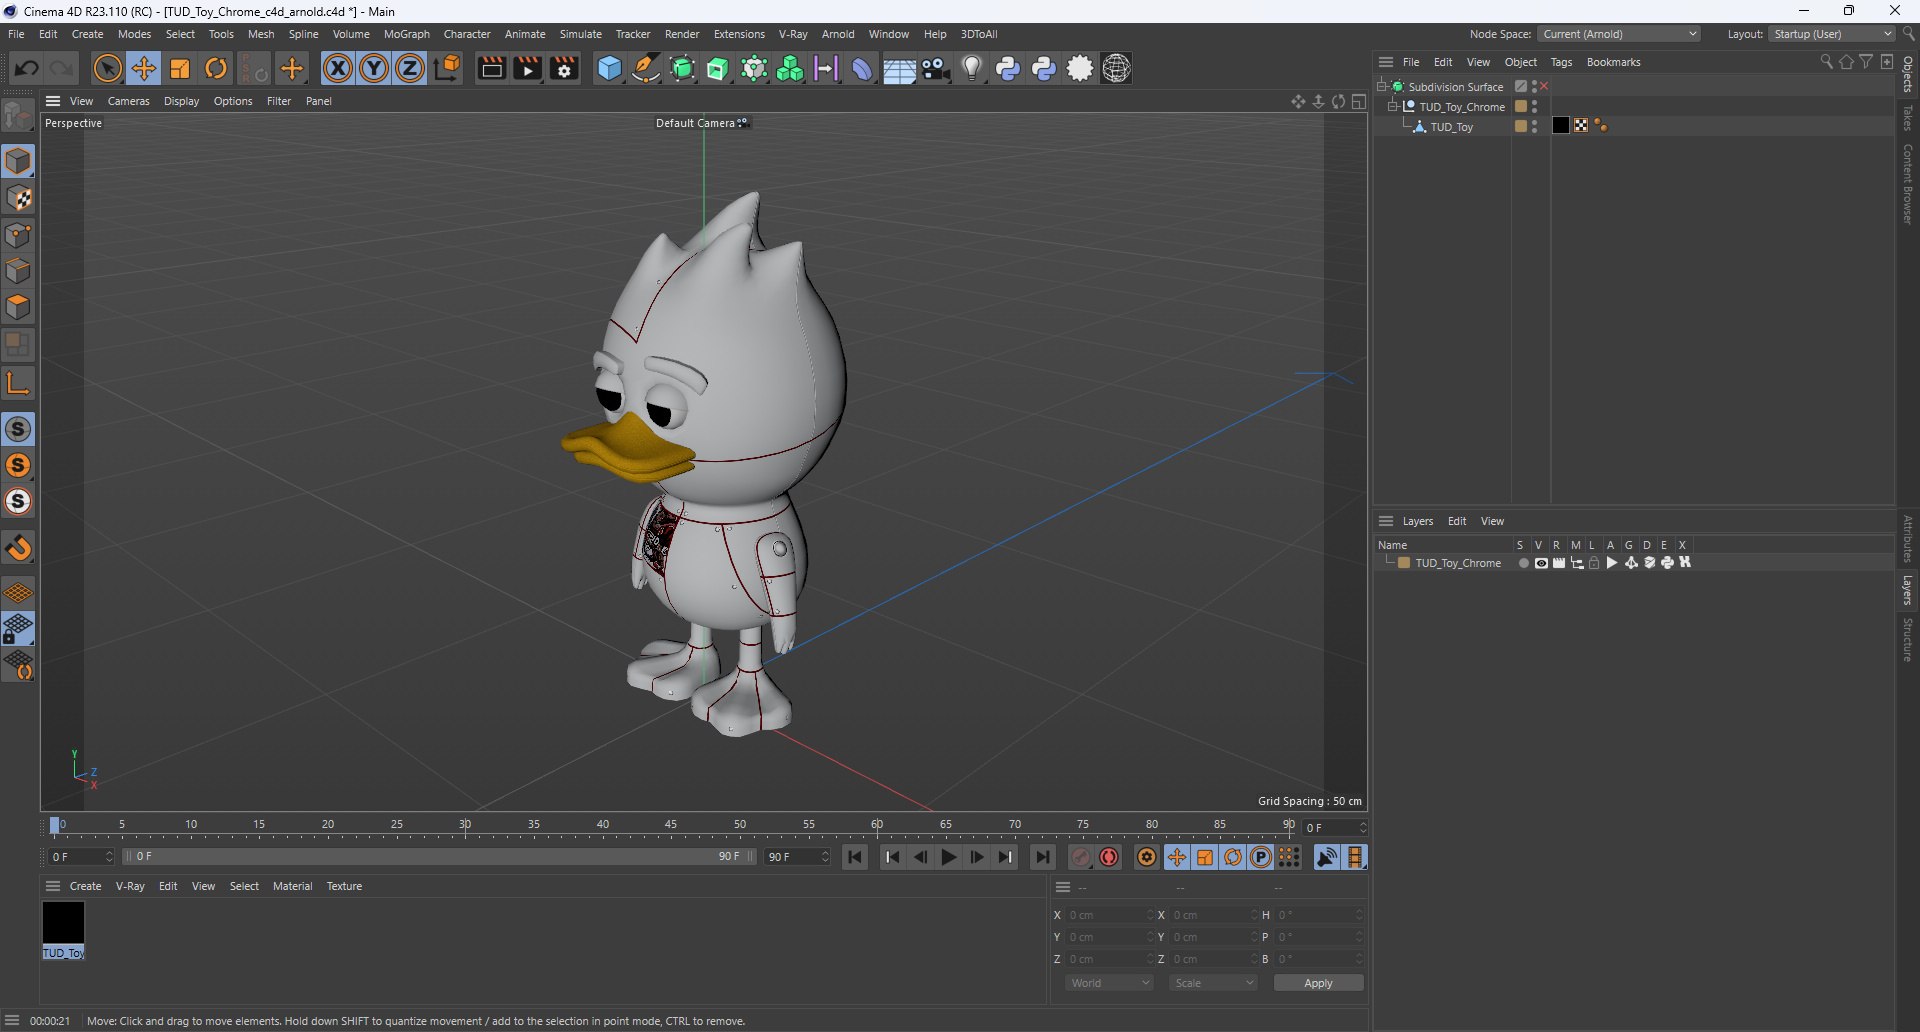Play the animation forward
This screenshot has height=1032, width=1920.
tap(948, 858)
